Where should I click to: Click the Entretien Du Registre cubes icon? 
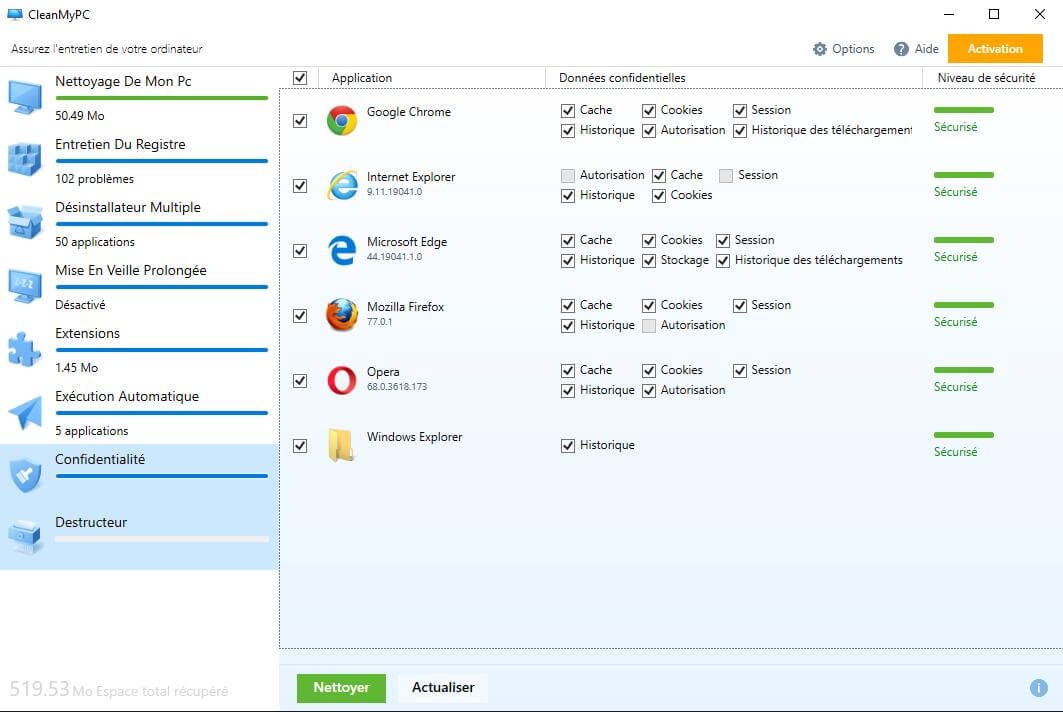pyautogui.click(x=25, y=159)
